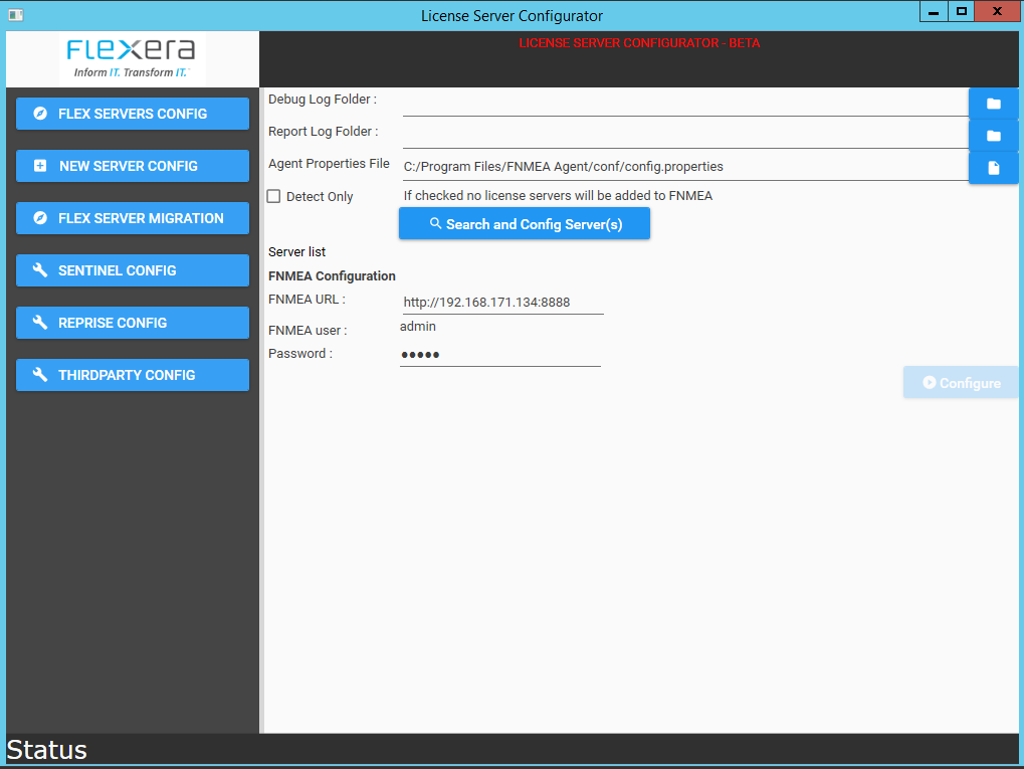Choose the Agent Properties File with the file icon
Viewport: 1024px width, 769px height.
(993, 168)
